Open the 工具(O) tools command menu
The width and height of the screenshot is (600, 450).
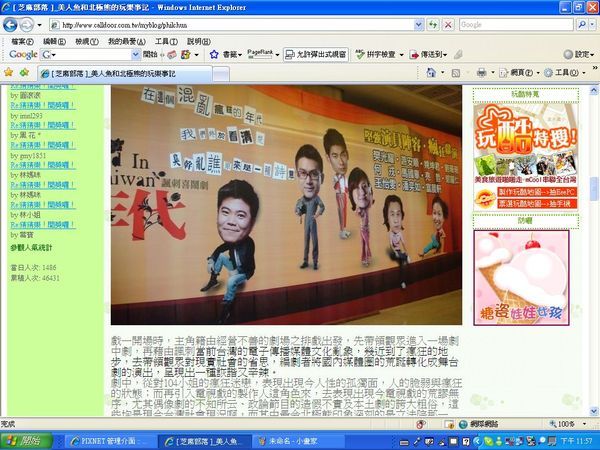(565, 72)
